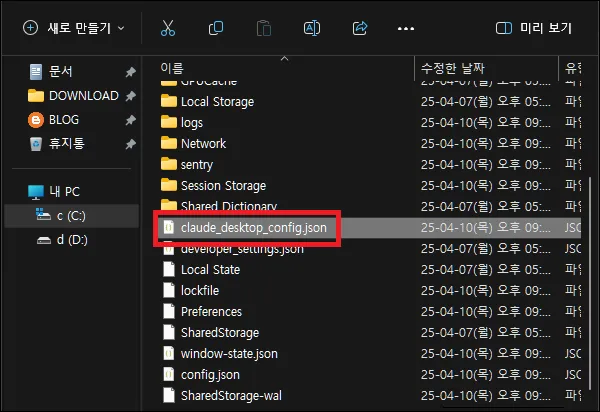Click the modified date of config.json
Screen dimensions: 600x412
[x=486, y=375]
